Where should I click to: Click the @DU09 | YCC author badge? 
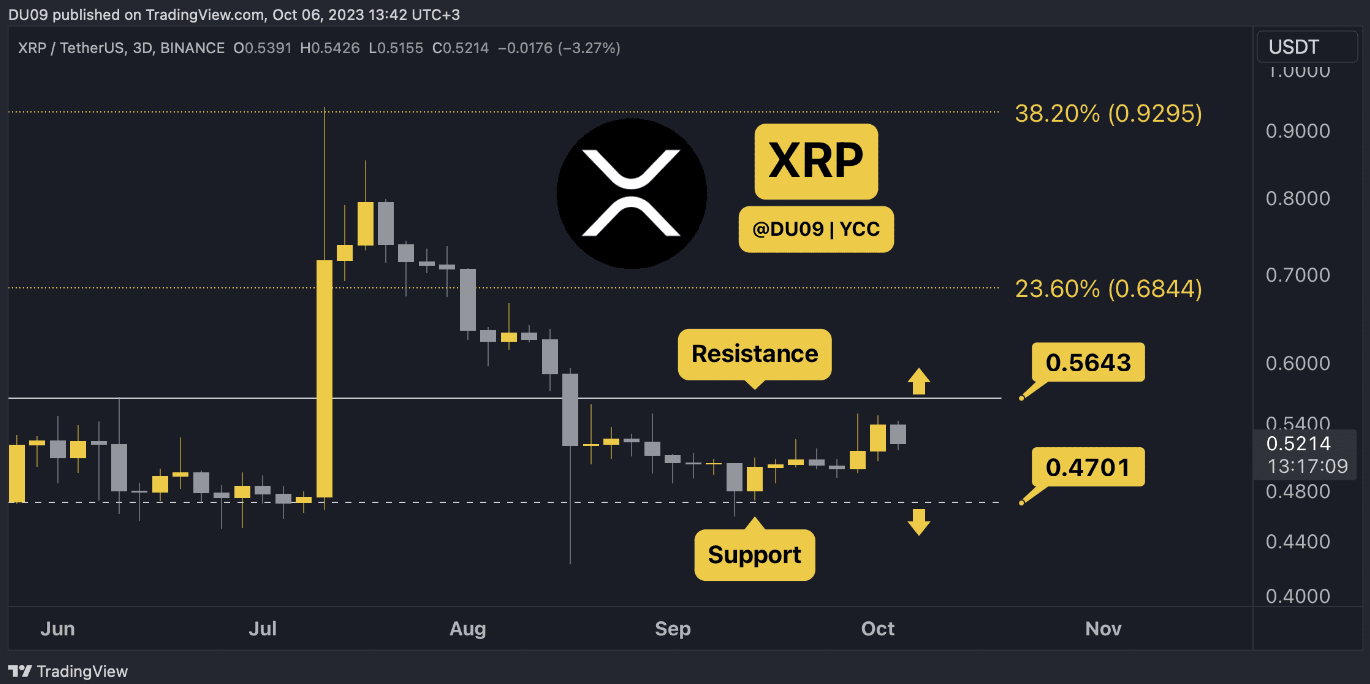(x=815, y=230)
